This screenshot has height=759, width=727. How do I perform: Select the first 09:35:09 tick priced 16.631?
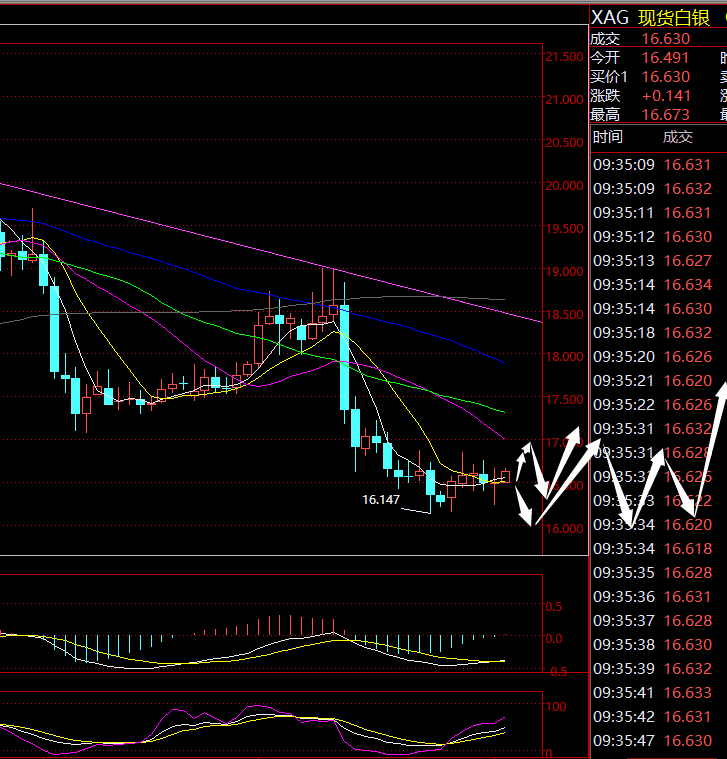pyautogui.click(x=652, y=165)
